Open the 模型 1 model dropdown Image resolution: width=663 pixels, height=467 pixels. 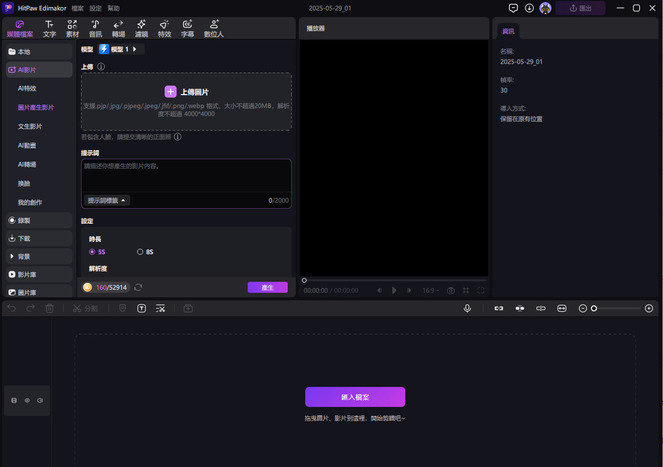point(121,49)
